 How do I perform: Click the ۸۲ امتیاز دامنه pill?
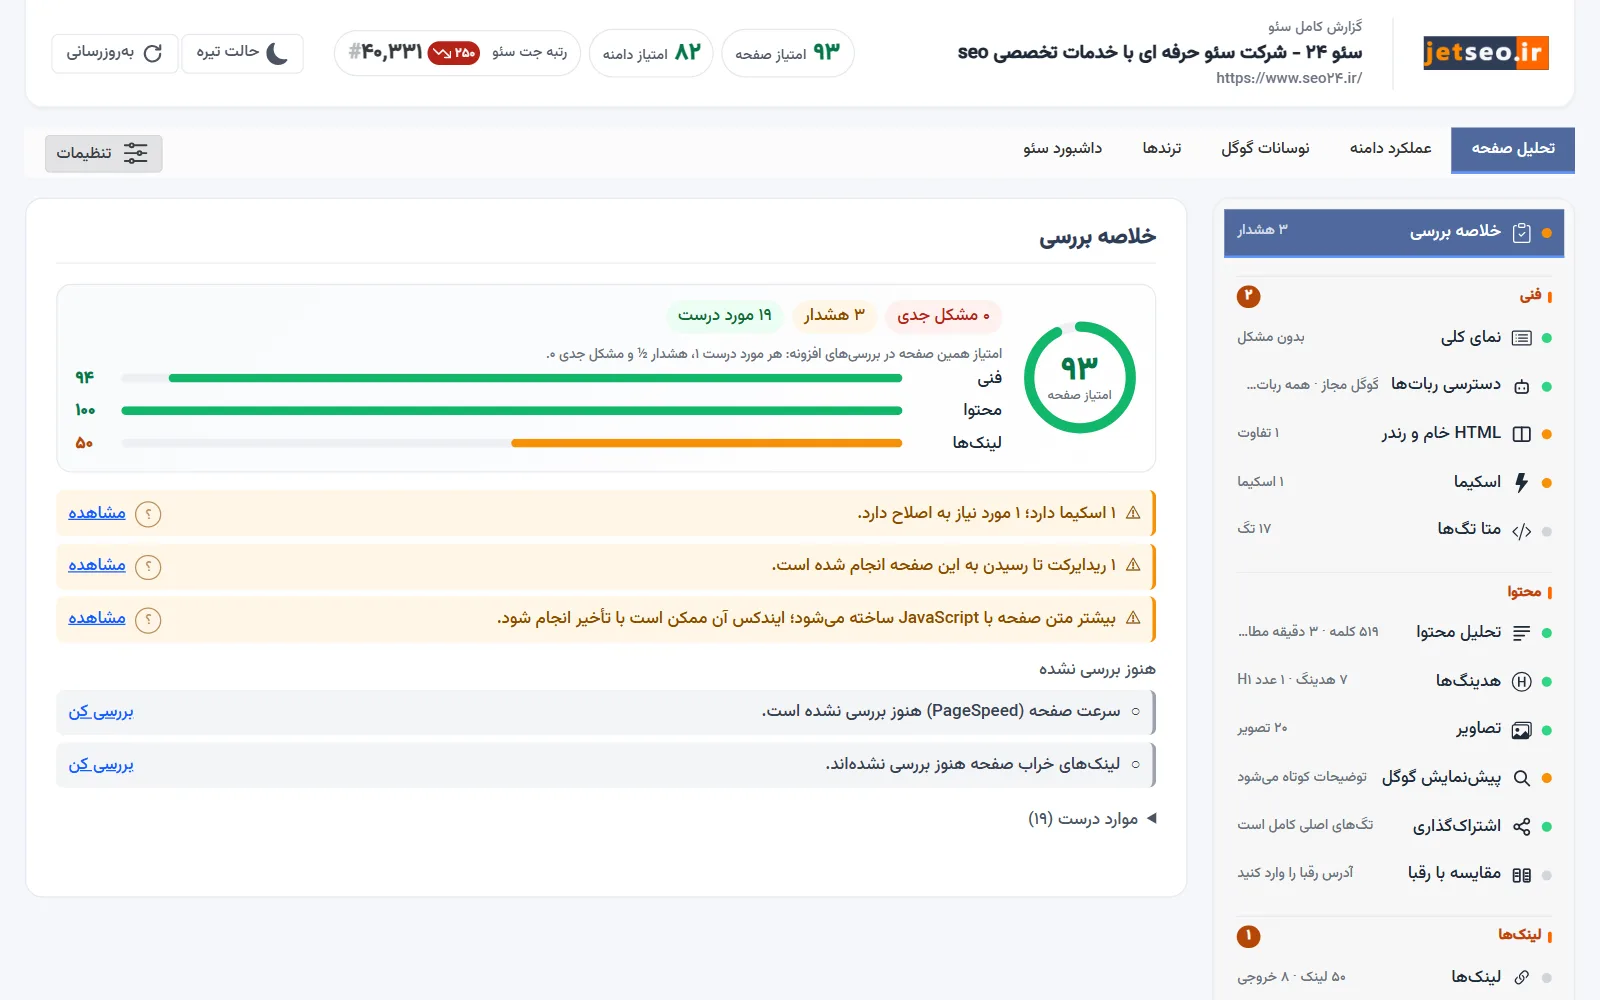651,53
